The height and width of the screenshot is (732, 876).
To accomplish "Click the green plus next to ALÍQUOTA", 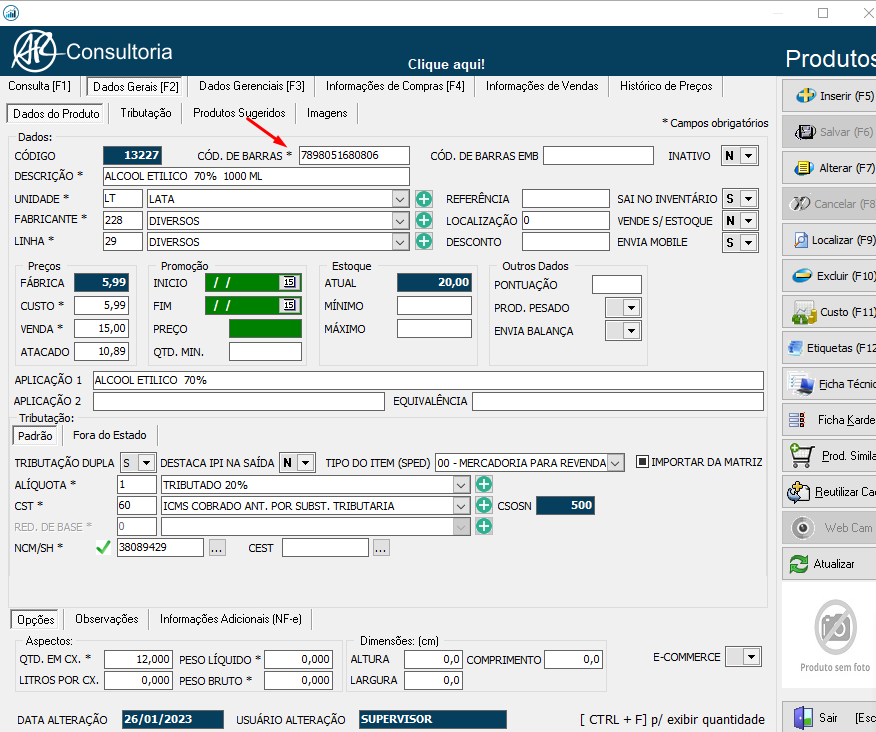I will point(484,484).
